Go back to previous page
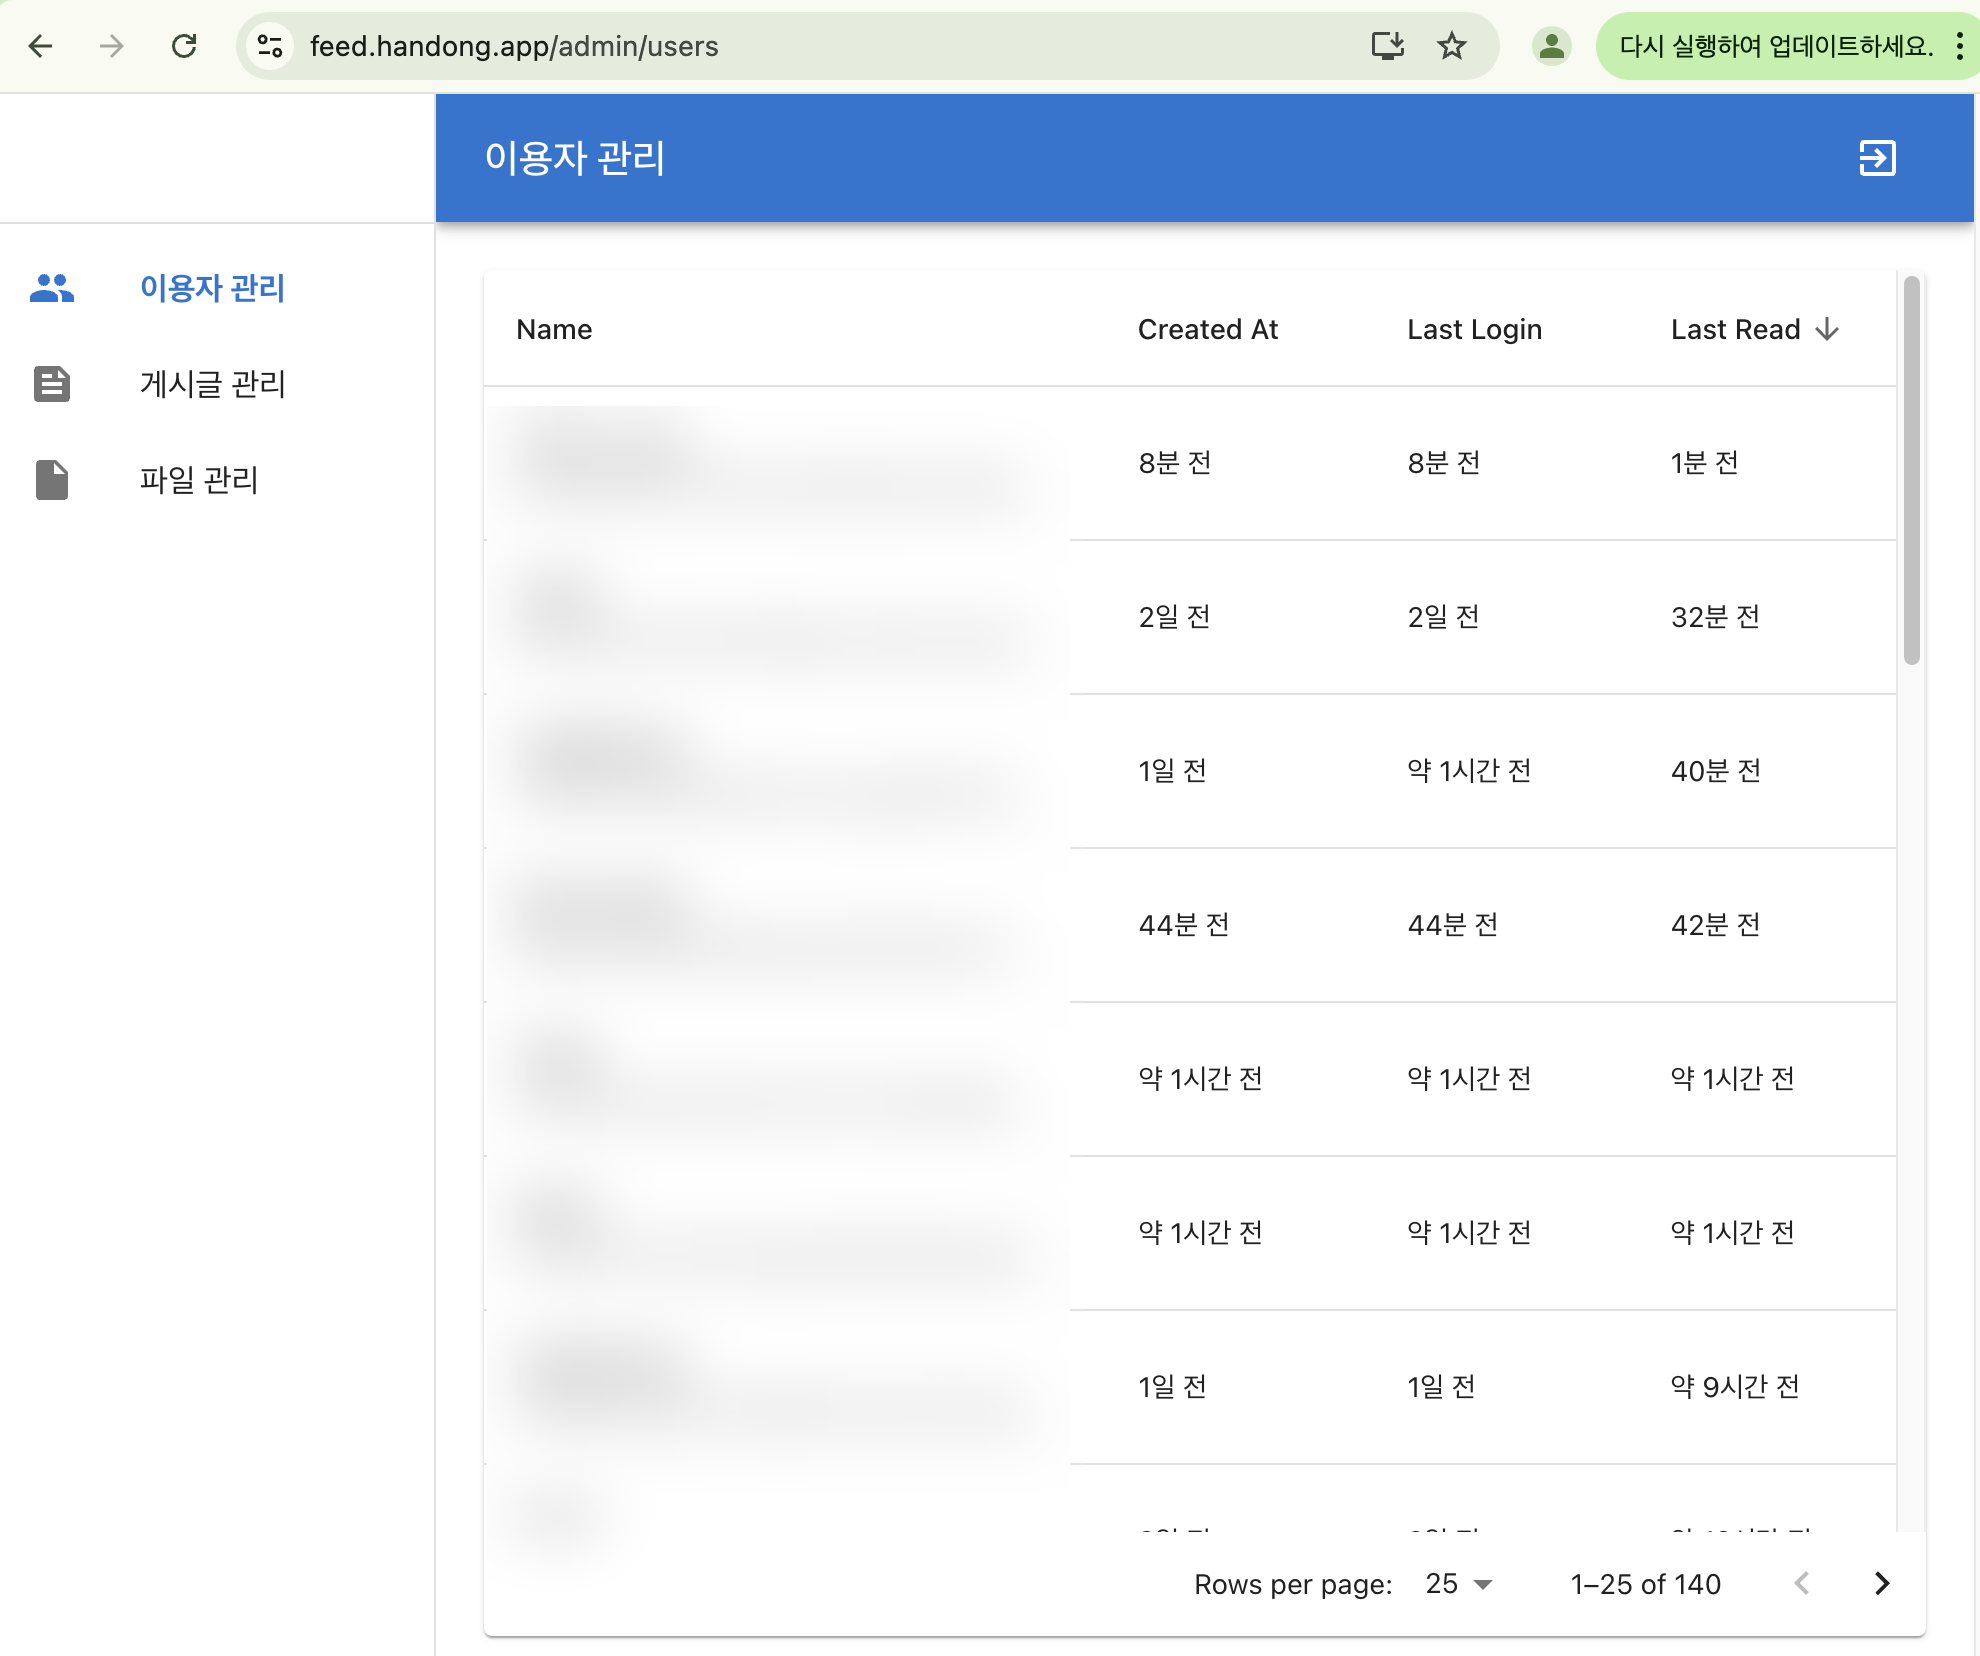The height and width of the screenshot is (1656, 1980). pyautogui.click(x=41, y=46)
